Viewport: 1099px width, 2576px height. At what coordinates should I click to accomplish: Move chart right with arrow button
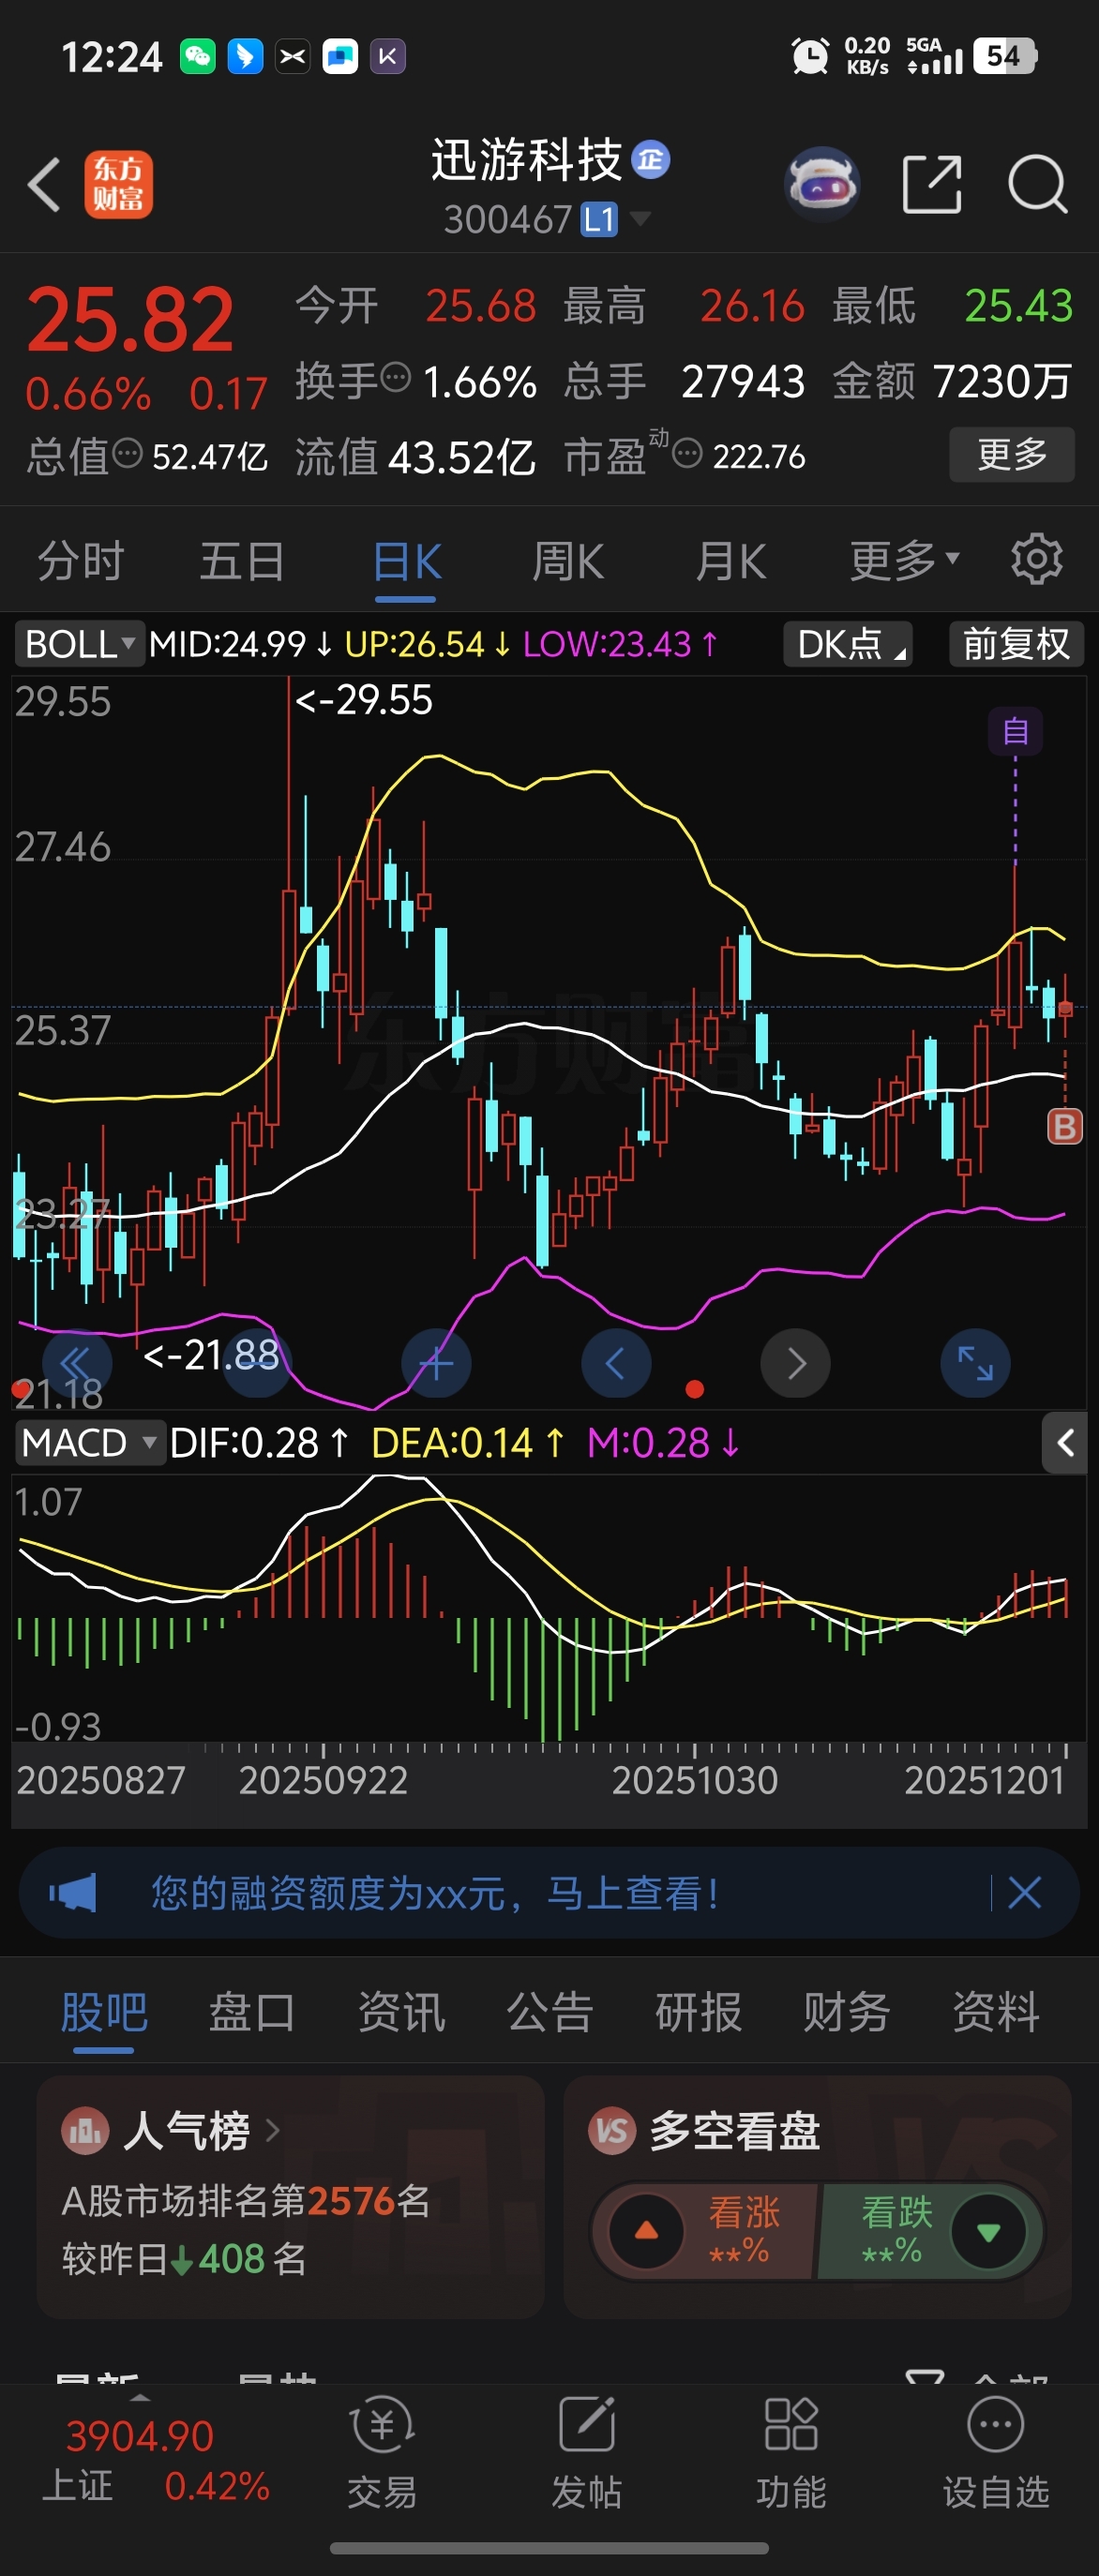[796, 1363]
